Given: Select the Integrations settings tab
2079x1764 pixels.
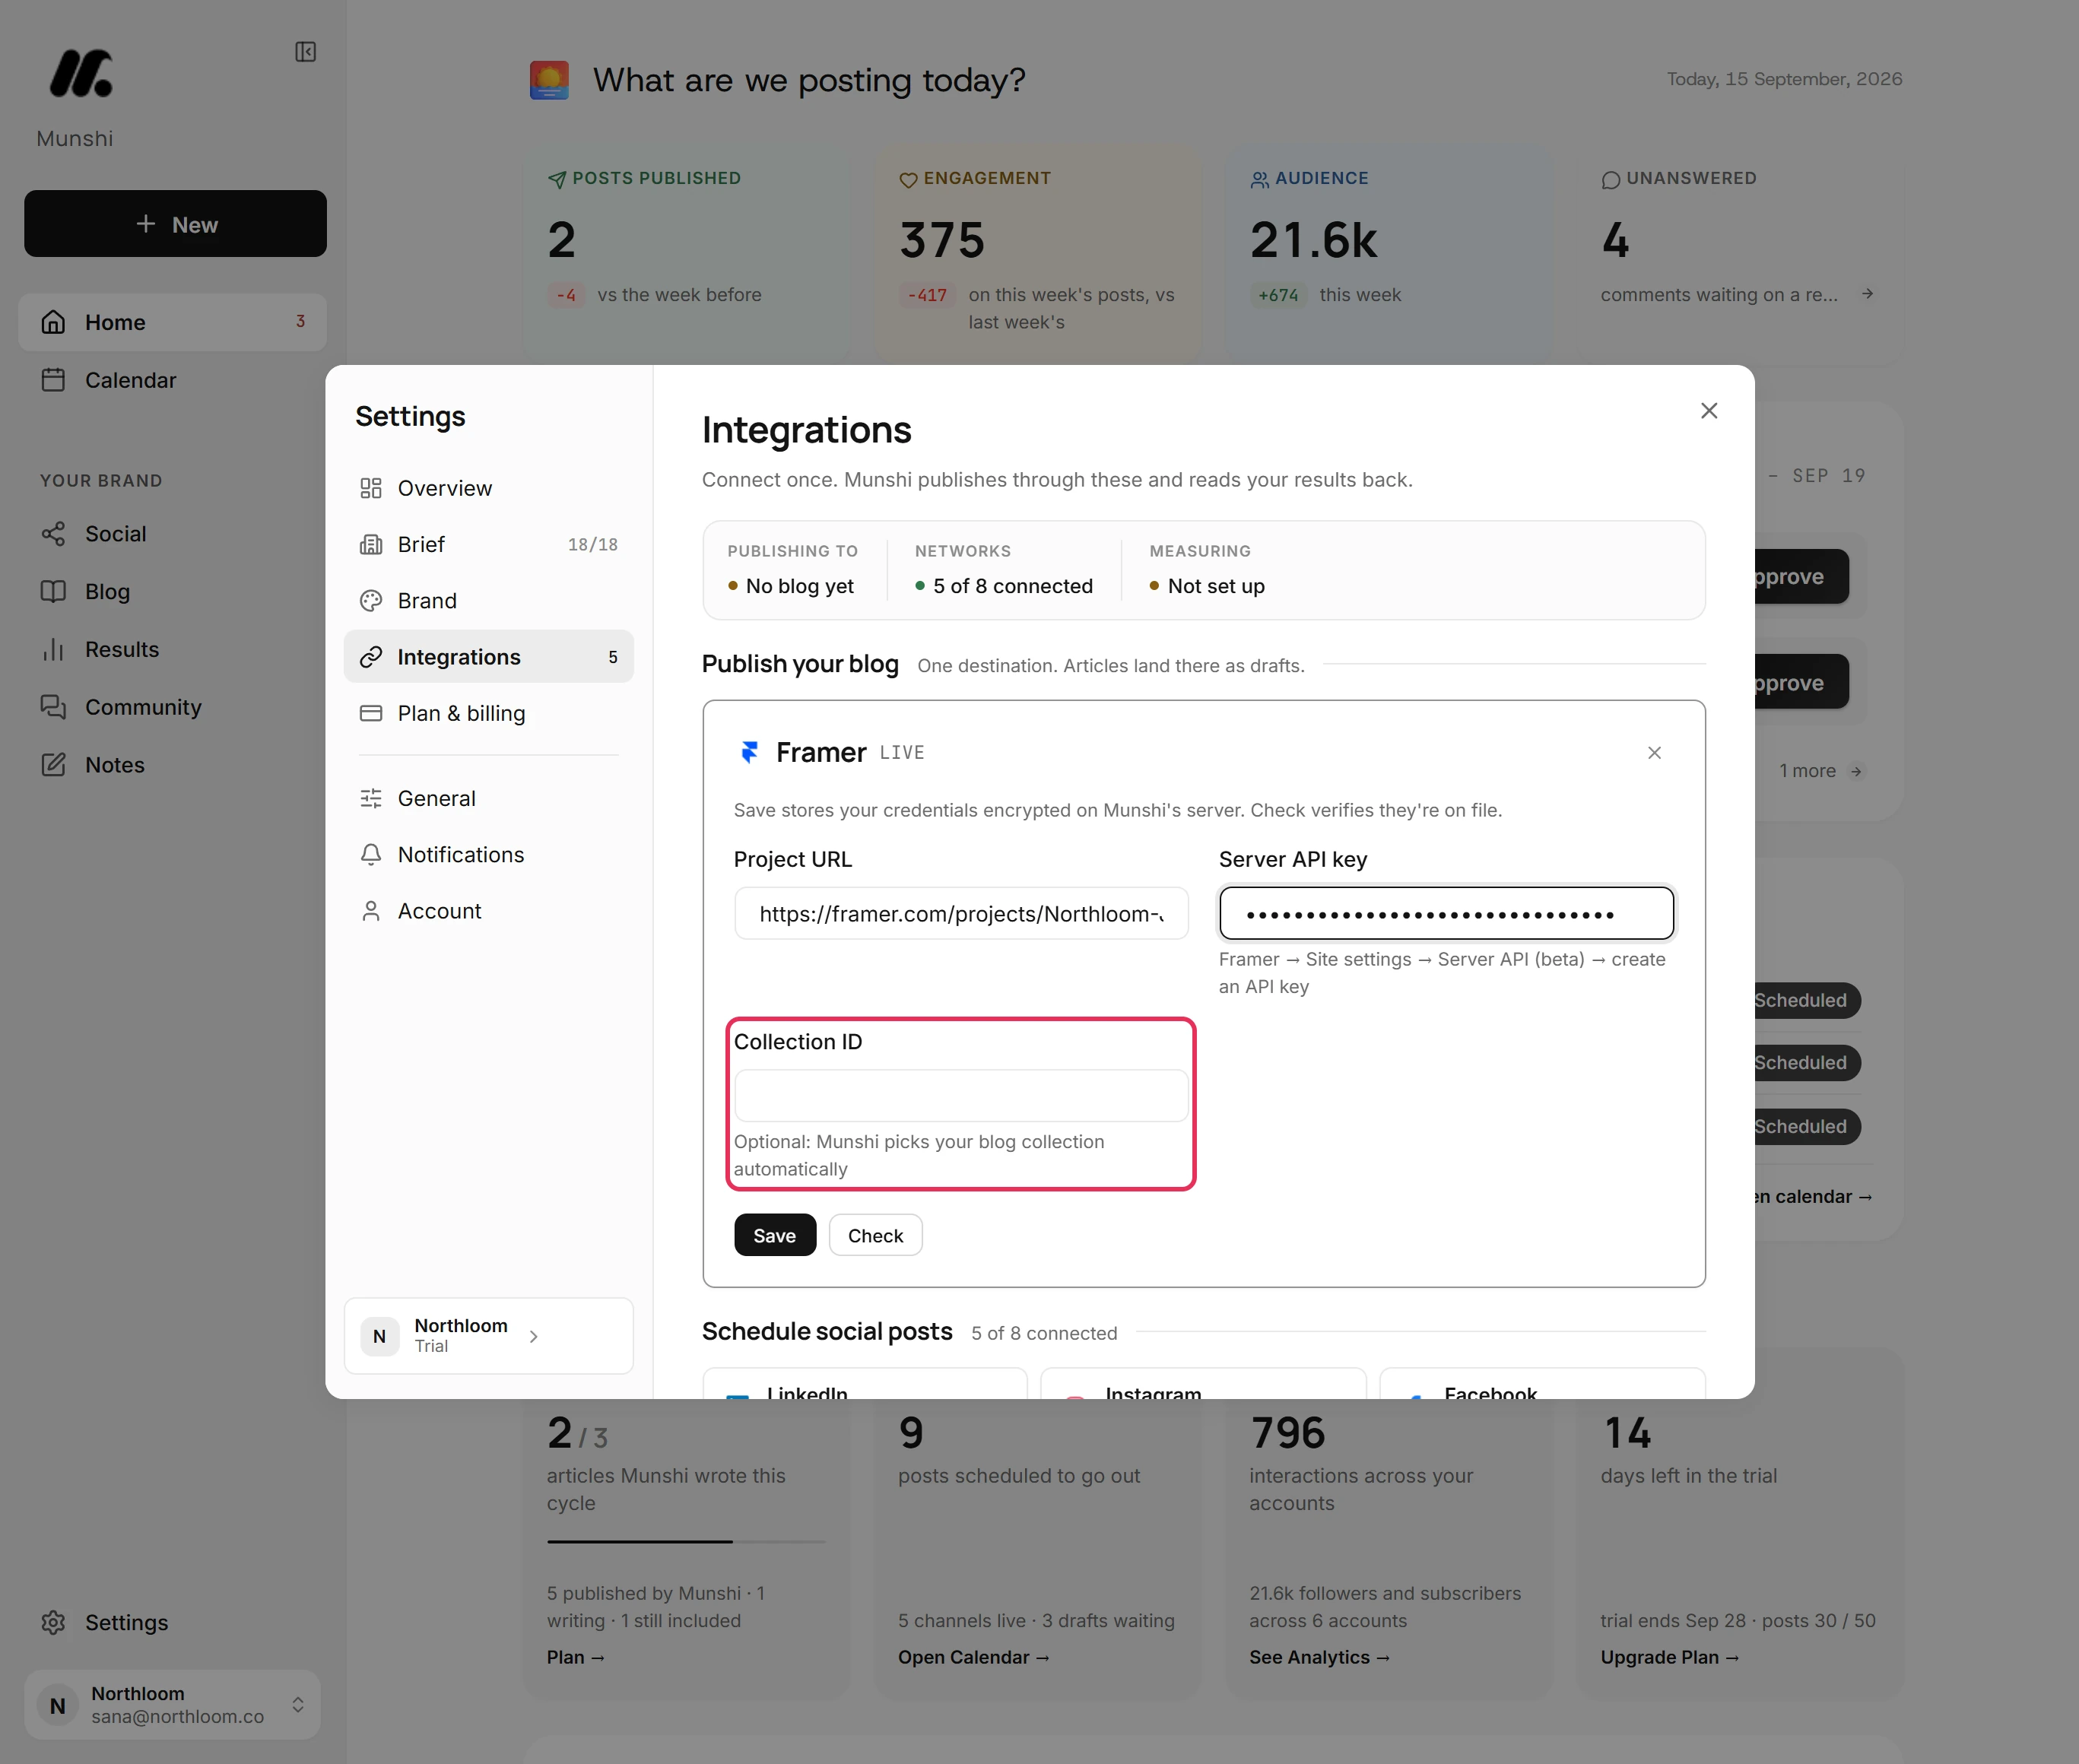Looking at the screenshot, I should [488, 657].
